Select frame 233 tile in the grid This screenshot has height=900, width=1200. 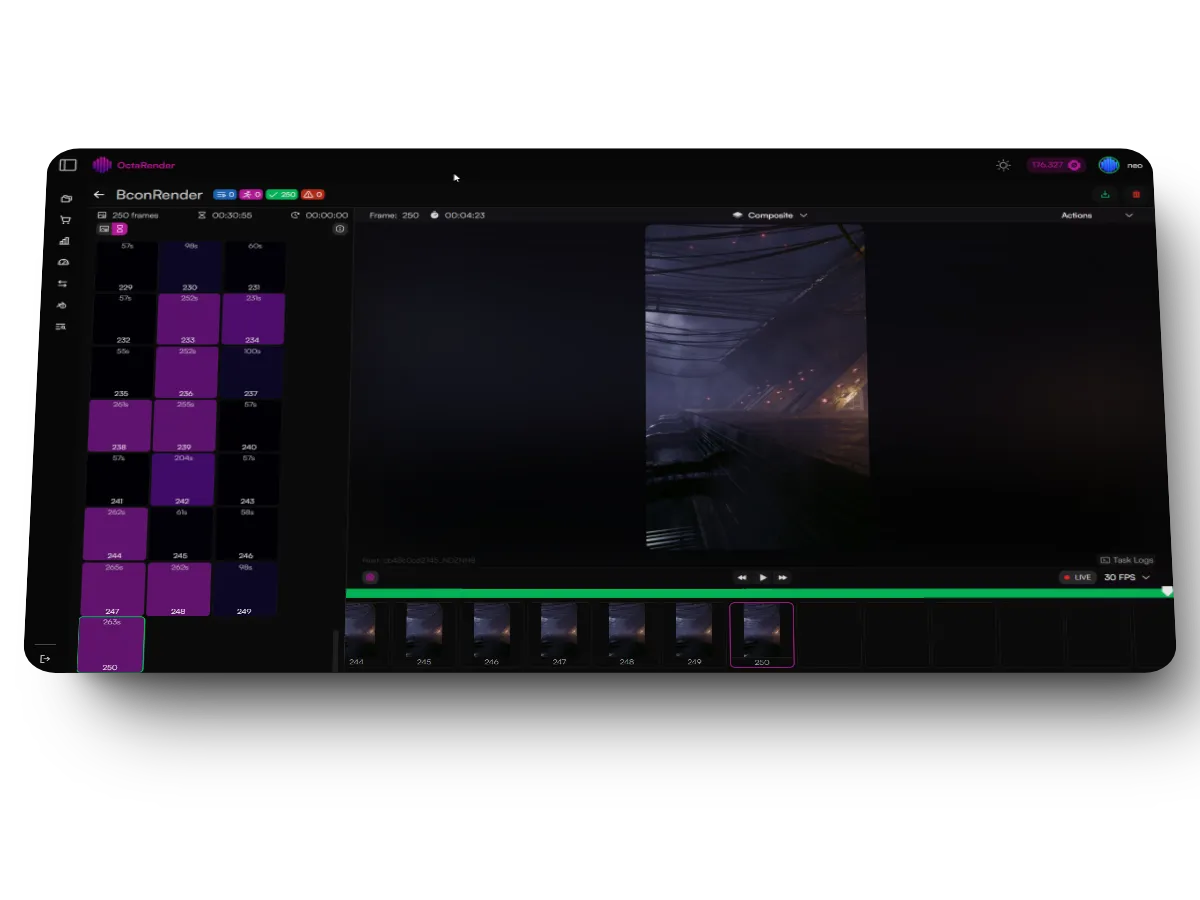[x=189, y=319]
